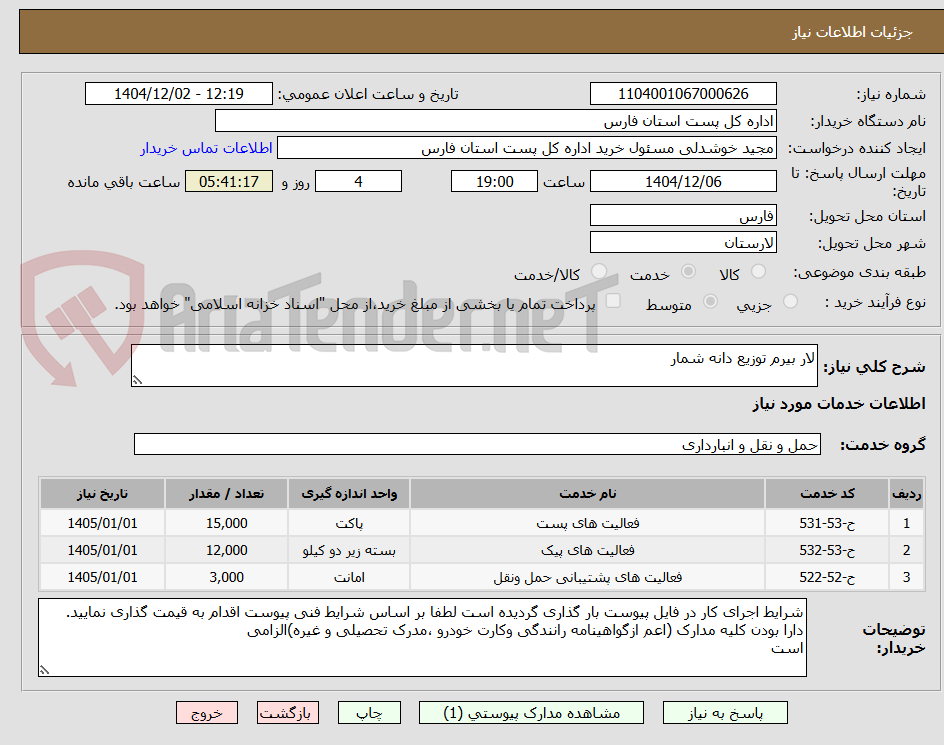Click the توضیحات خریدار text area
The image size is (944, 745).
pos(422,637)
